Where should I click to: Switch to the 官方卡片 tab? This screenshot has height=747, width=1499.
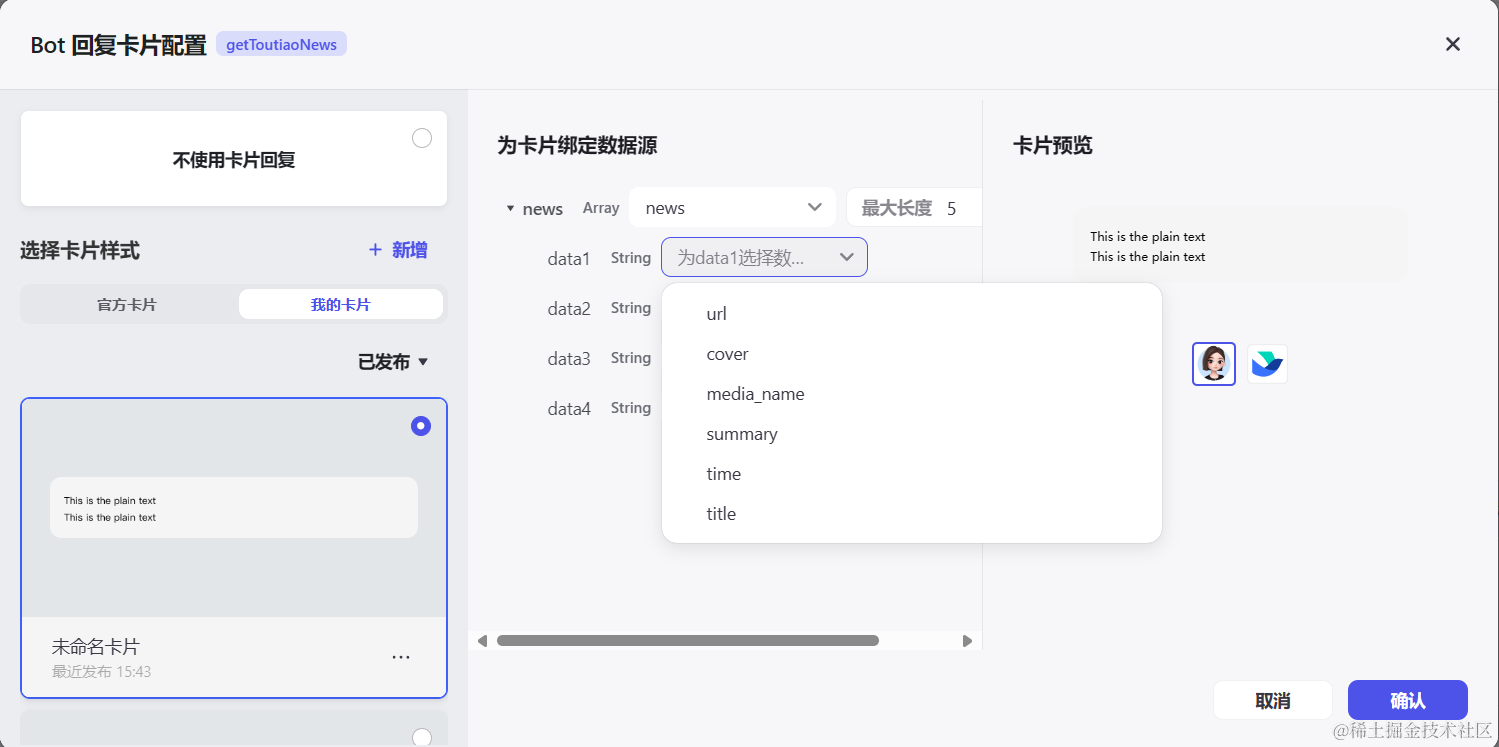tap(127, 304)
